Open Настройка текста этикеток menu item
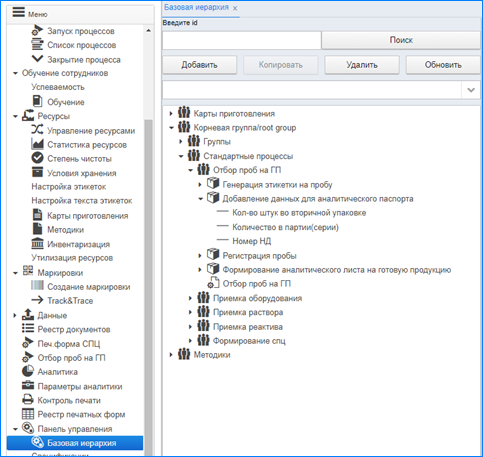This screenshot has width=483, height=457. 82,201
